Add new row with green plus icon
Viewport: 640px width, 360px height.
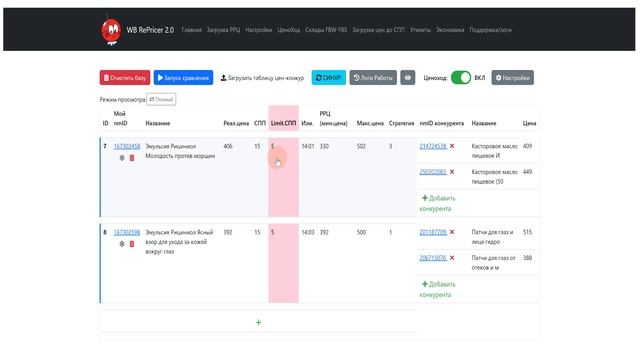(x=258, y=322)
